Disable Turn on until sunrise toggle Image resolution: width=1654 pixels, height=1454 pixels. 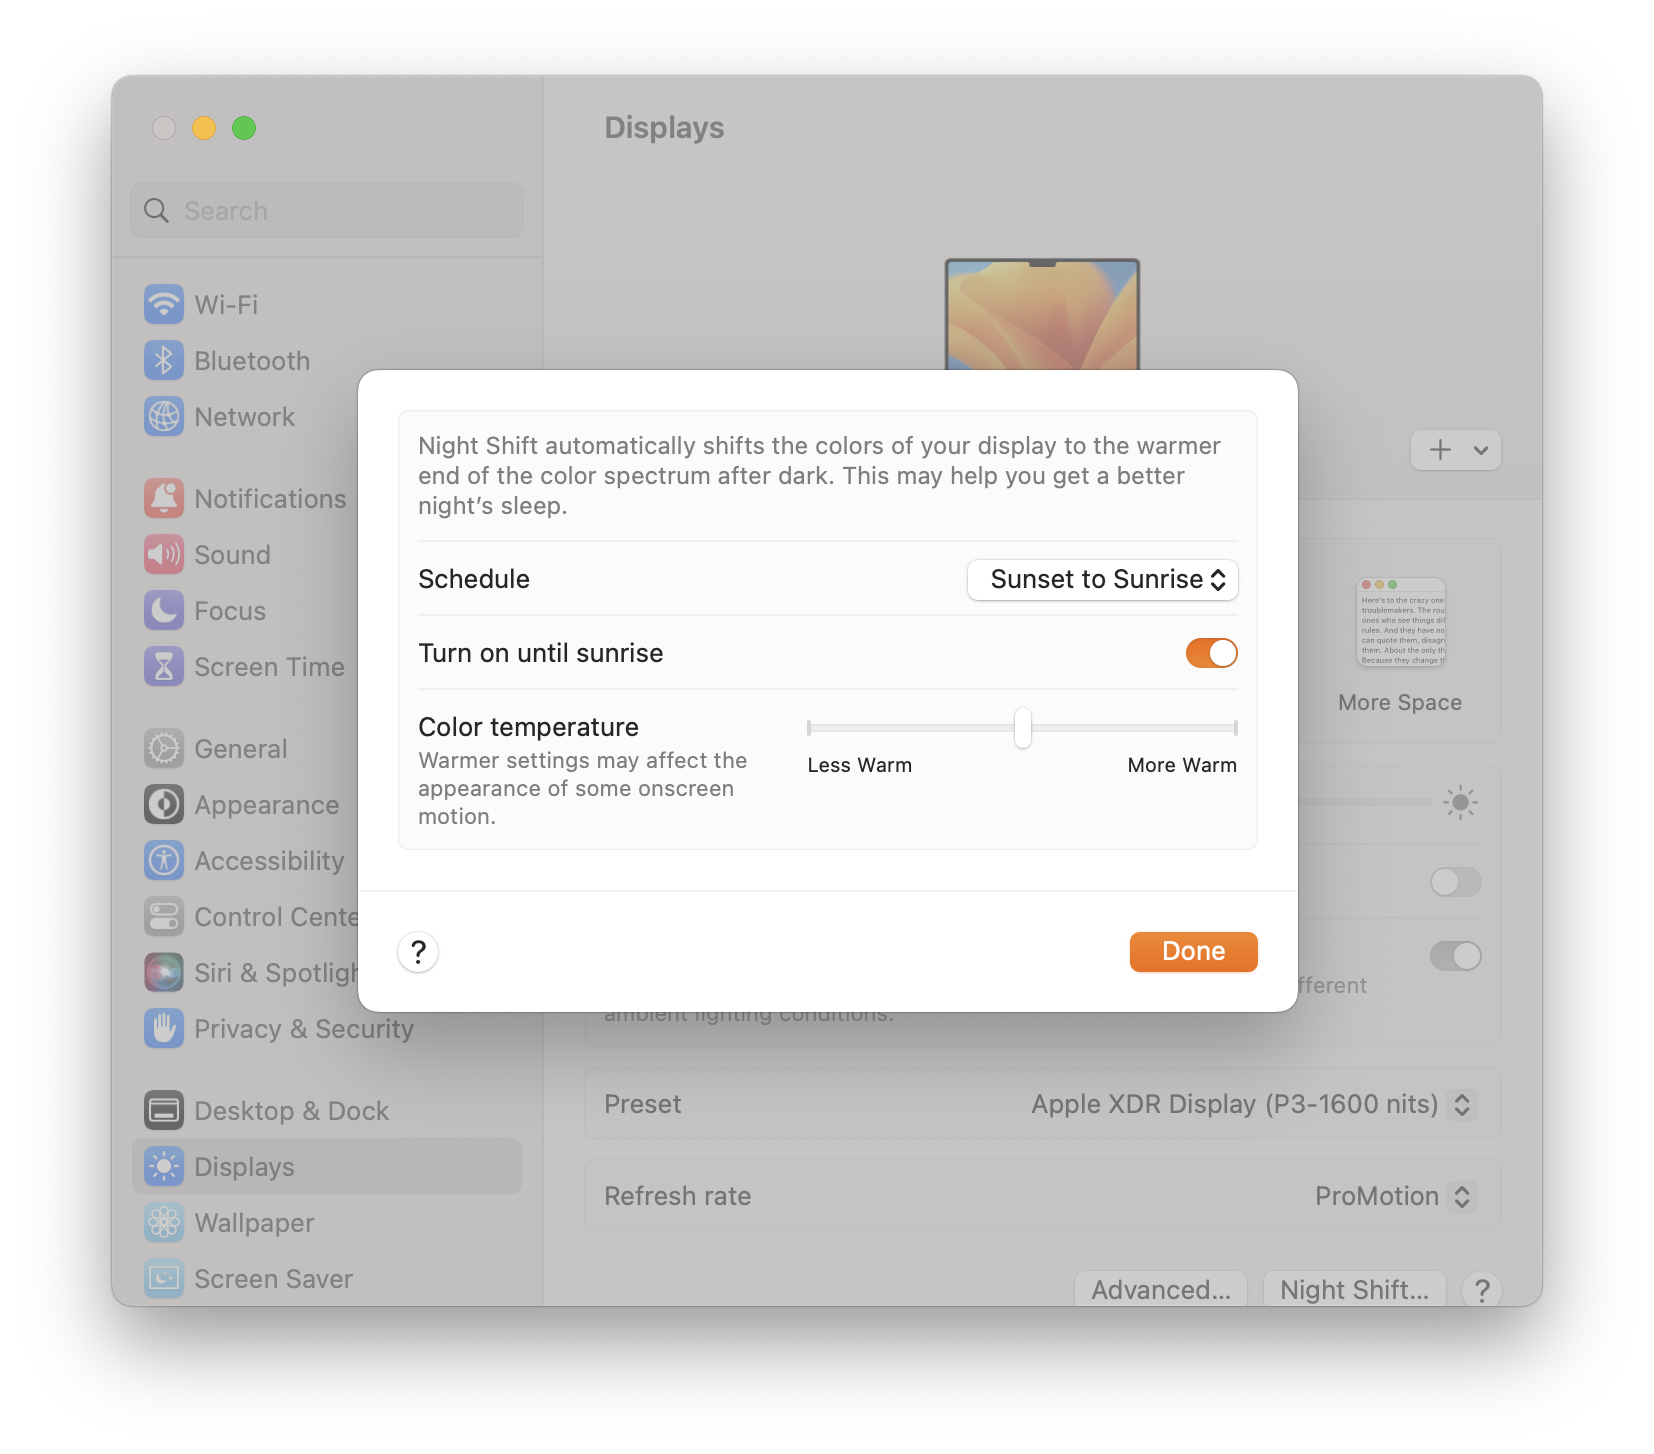point(1211,653)
